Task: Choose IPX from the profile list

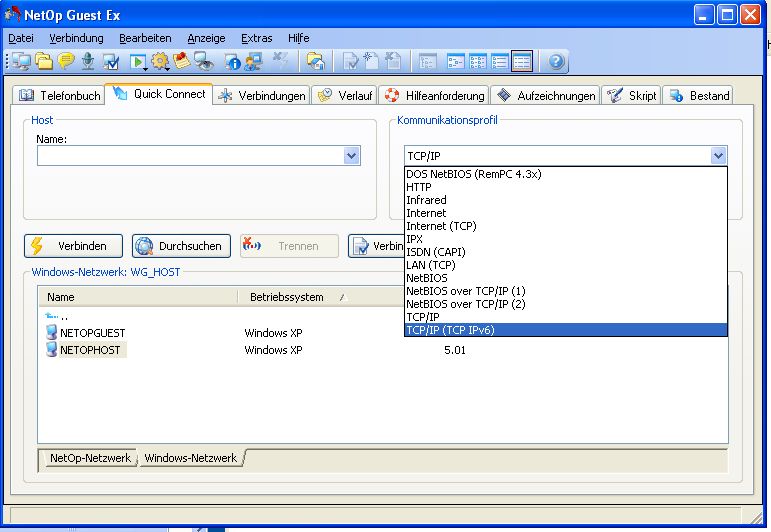Action: pos(565,239)
